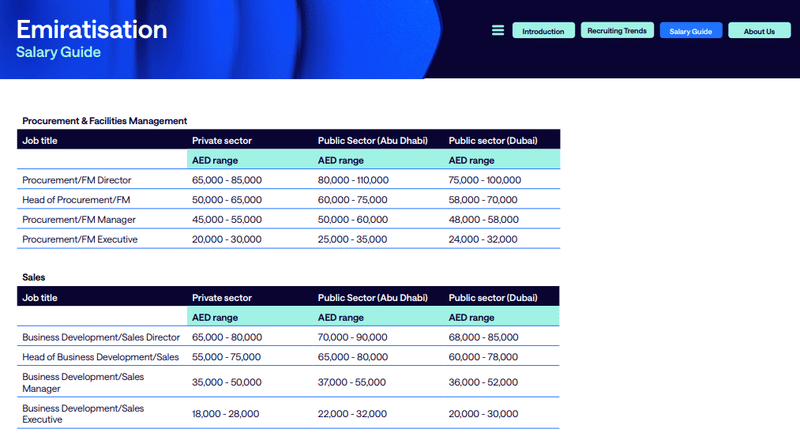800x441 pixels.
Task: Click the Emiratisation title heading
Action: tap(92, 29)
